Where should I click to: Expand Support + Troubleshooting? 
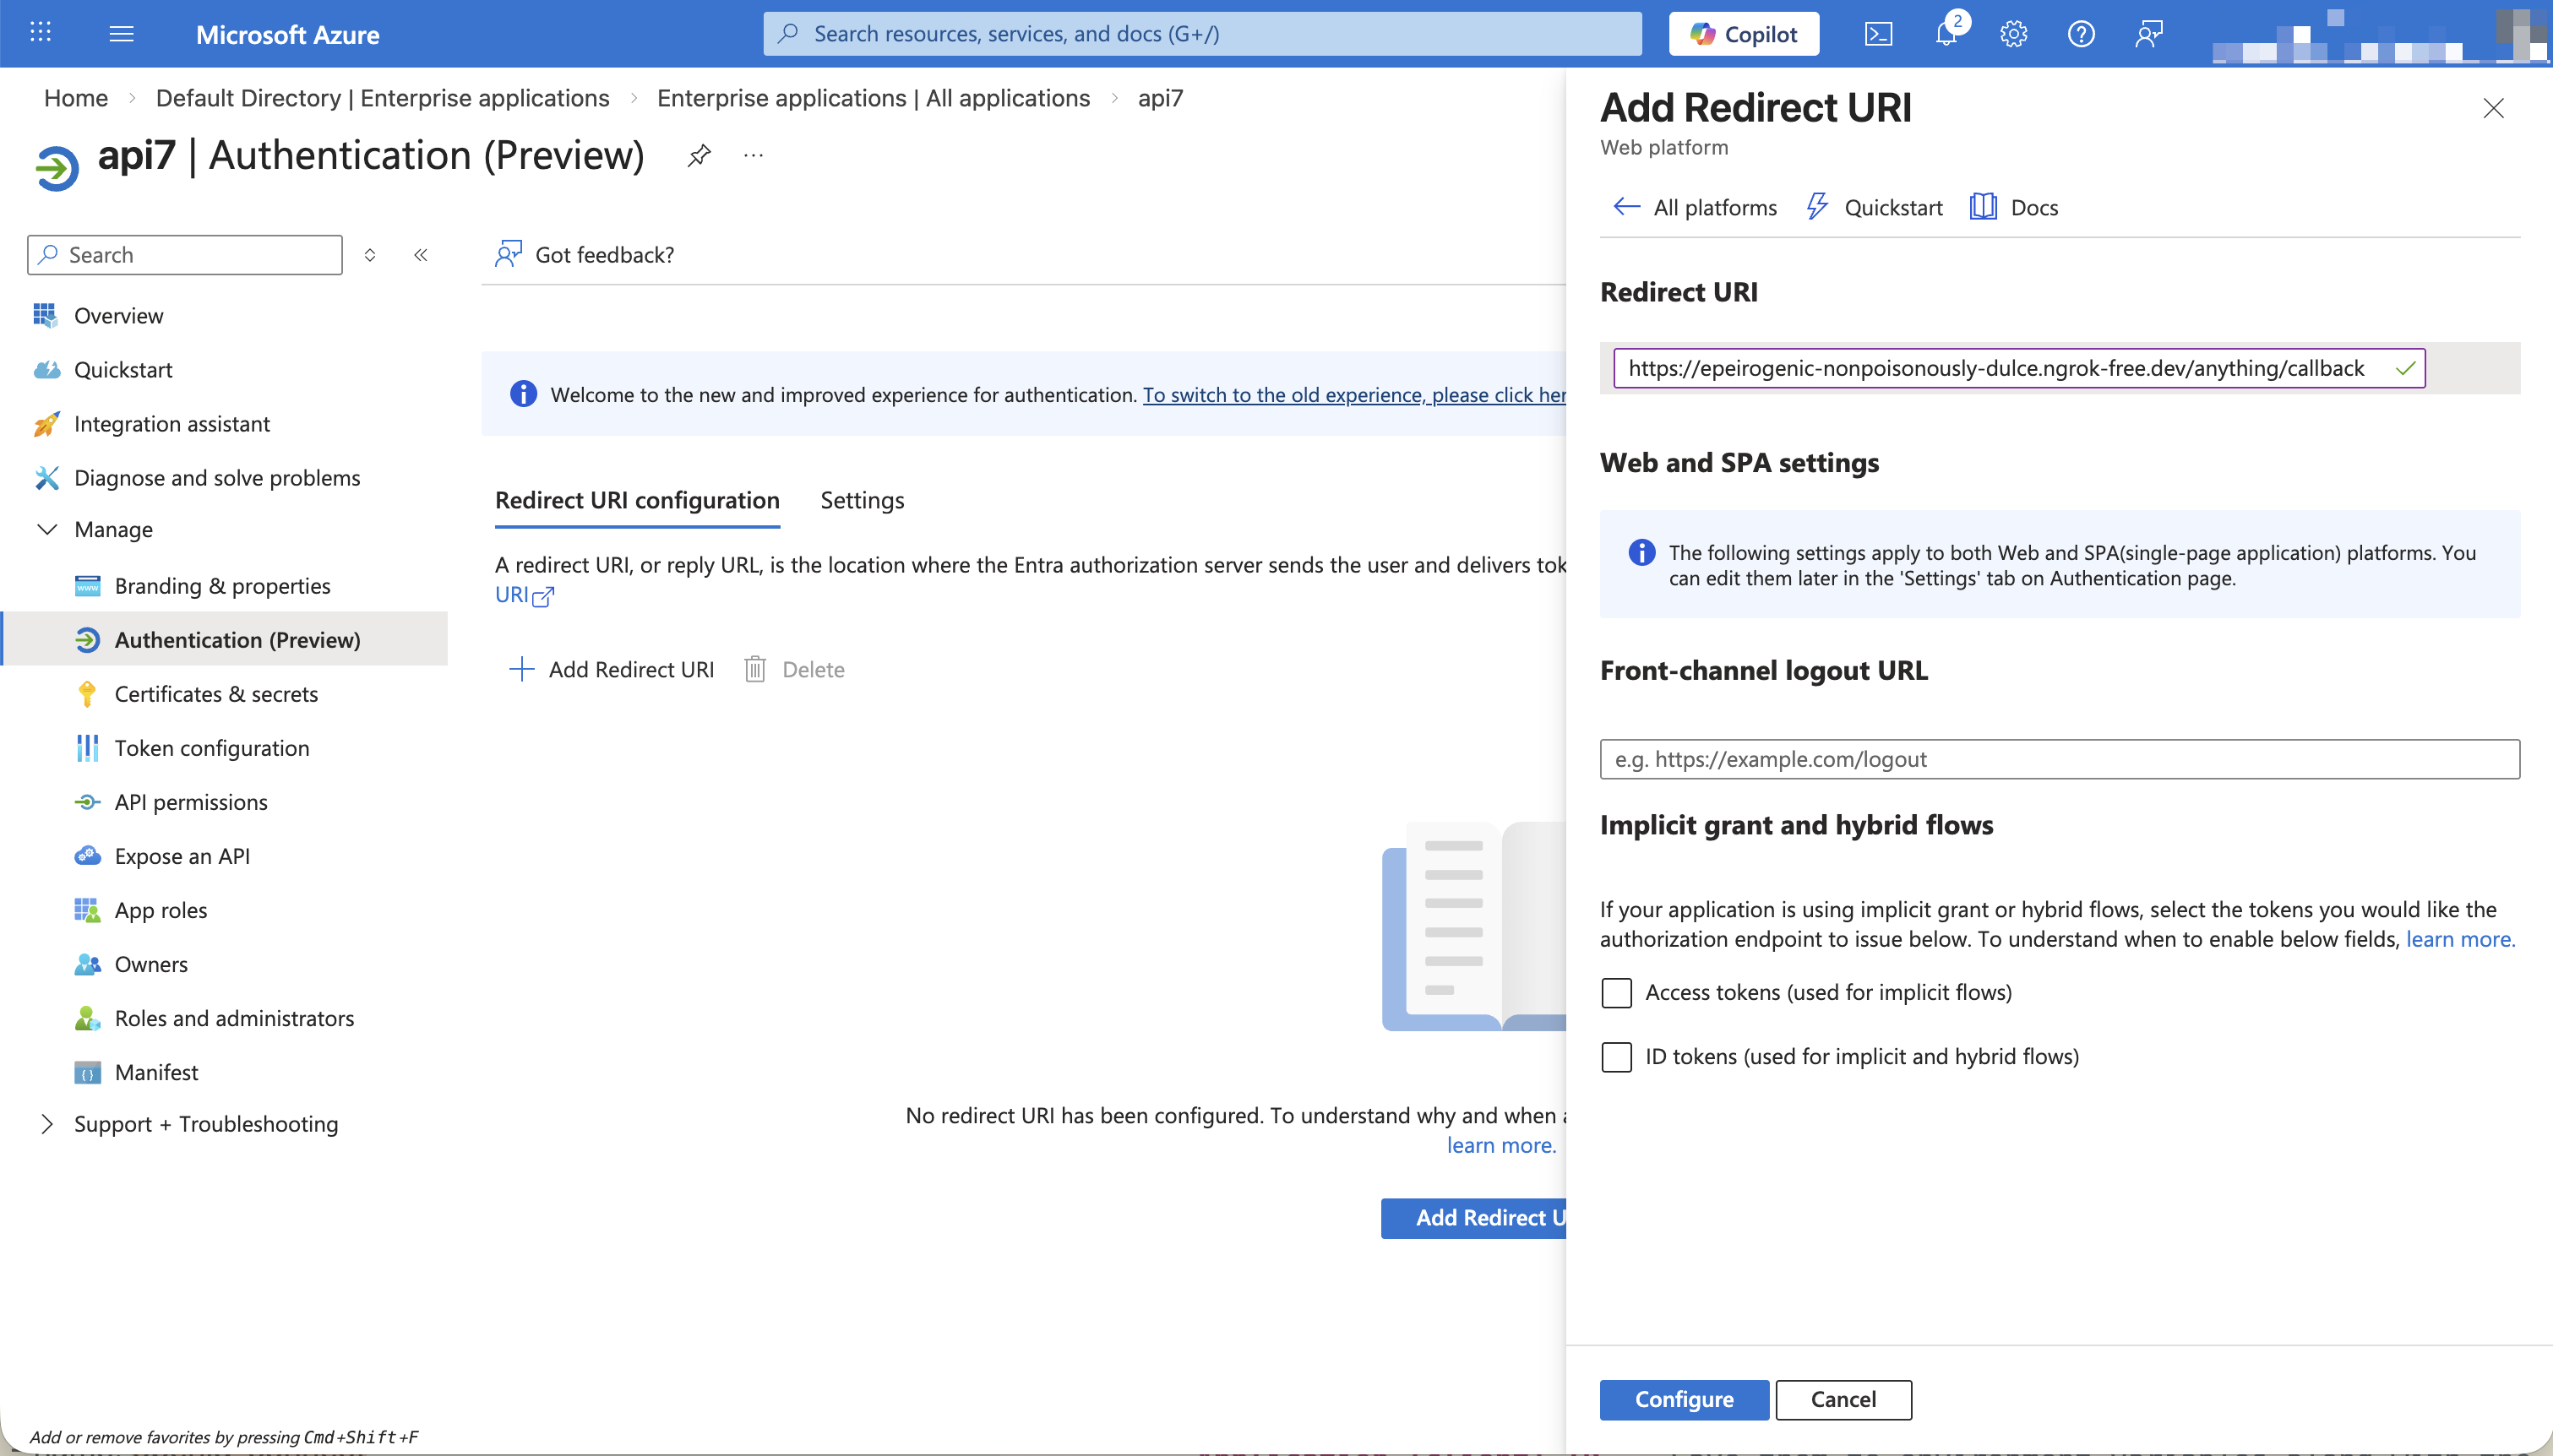click(x=205, y=1124)
